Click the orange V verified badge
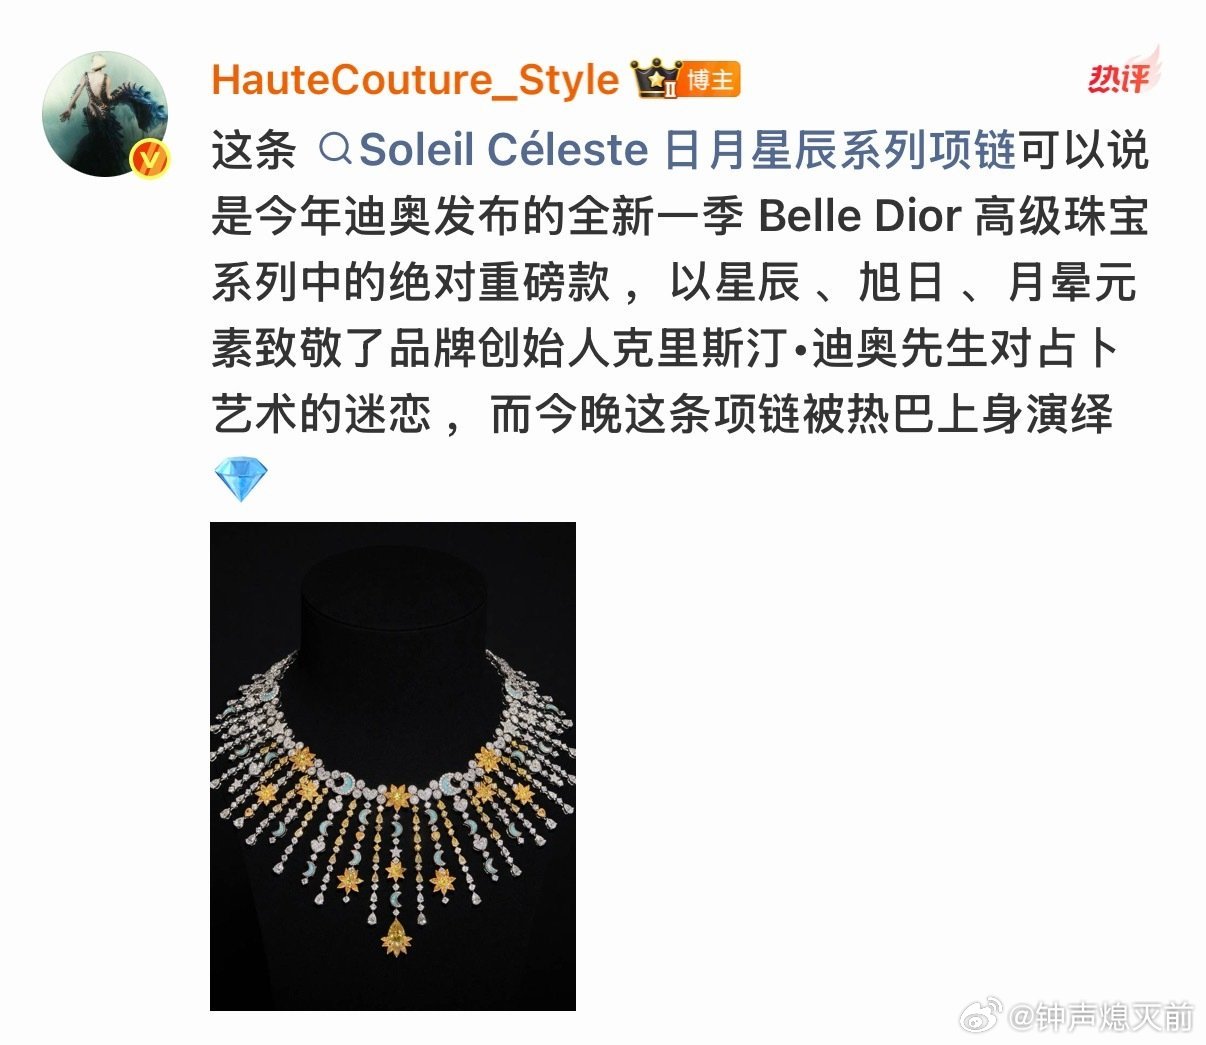 (x=151, y=158)
